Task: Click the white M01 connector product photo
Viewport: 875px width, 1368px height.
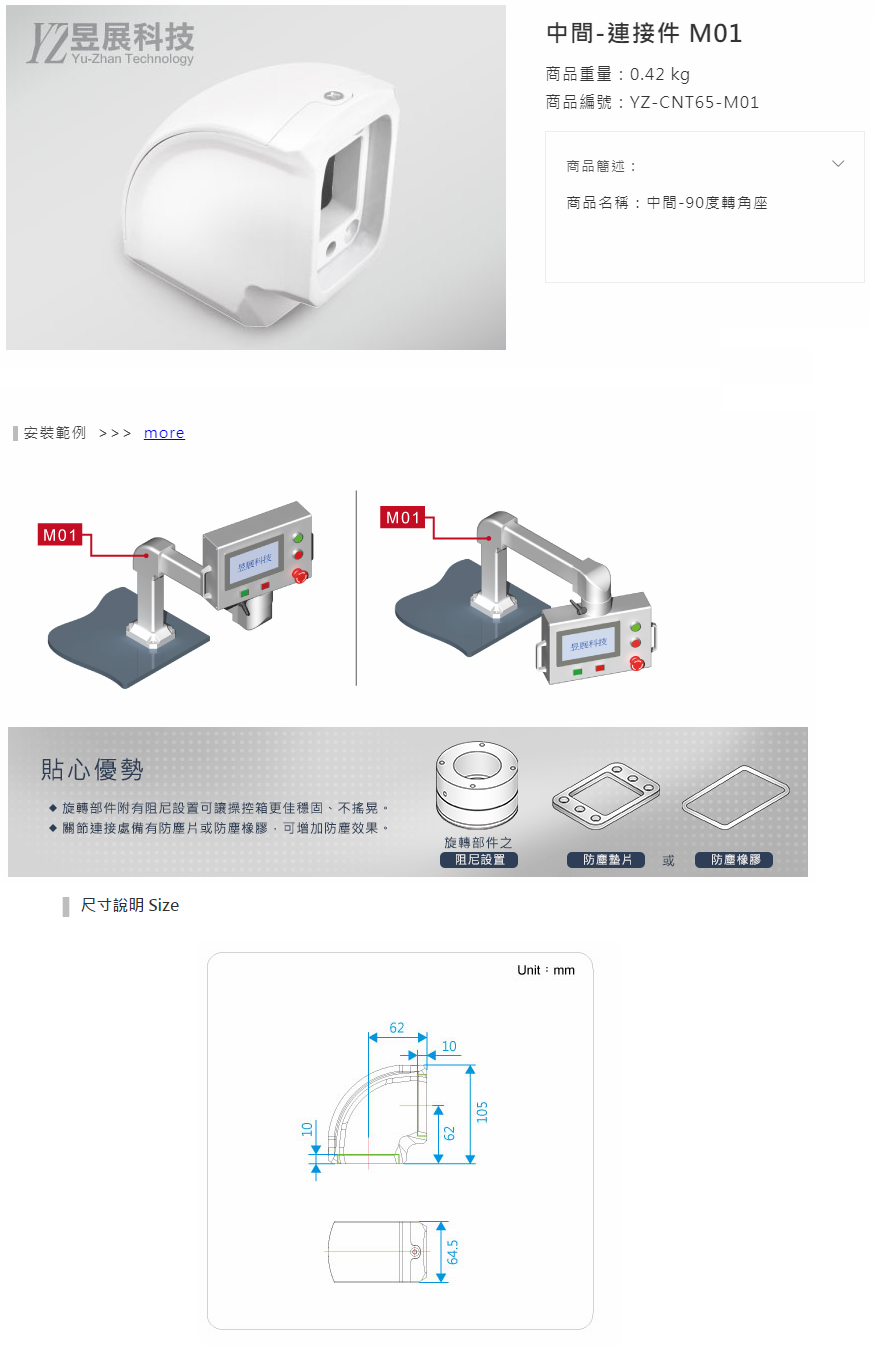Action: click(256, 178)
